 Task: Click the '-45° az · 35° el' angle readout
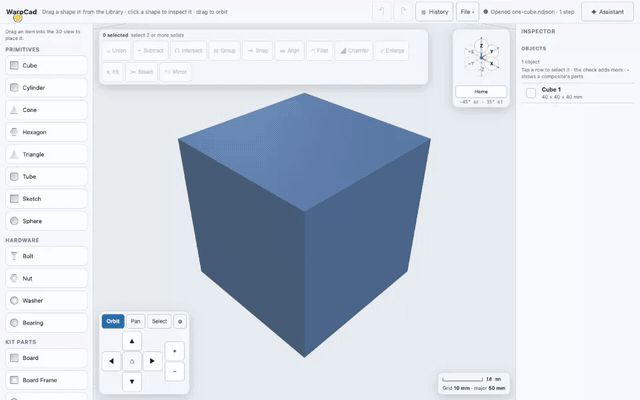pos(481,102)
